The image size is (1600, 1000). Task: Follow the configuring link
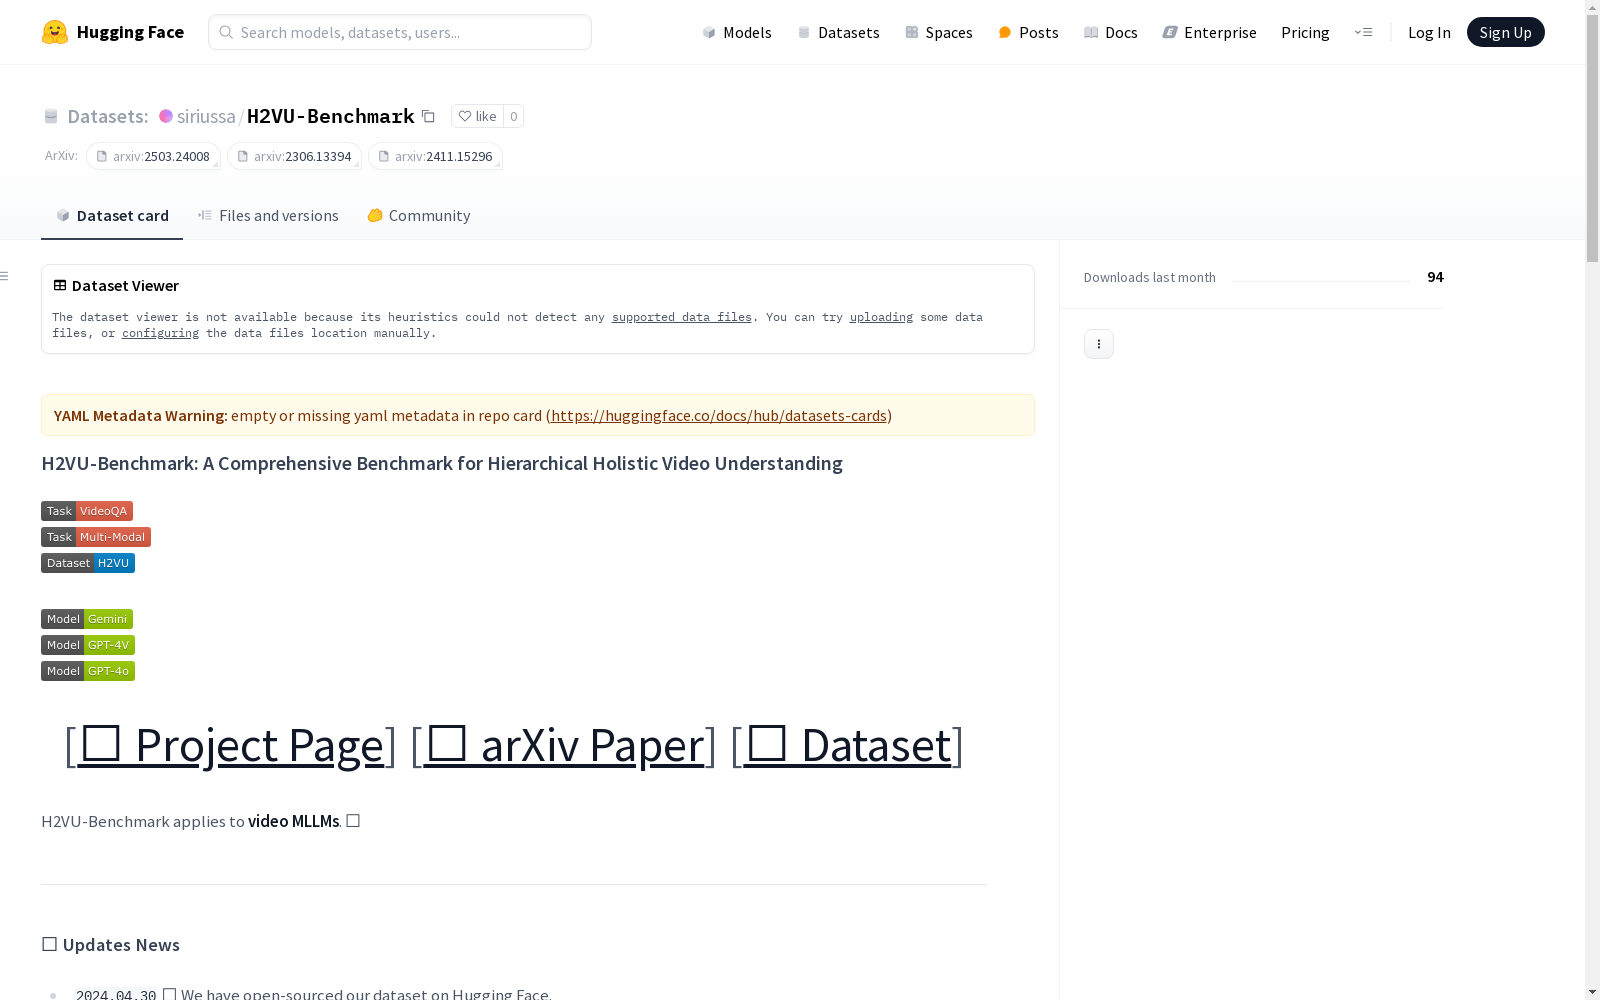(160, 333)
